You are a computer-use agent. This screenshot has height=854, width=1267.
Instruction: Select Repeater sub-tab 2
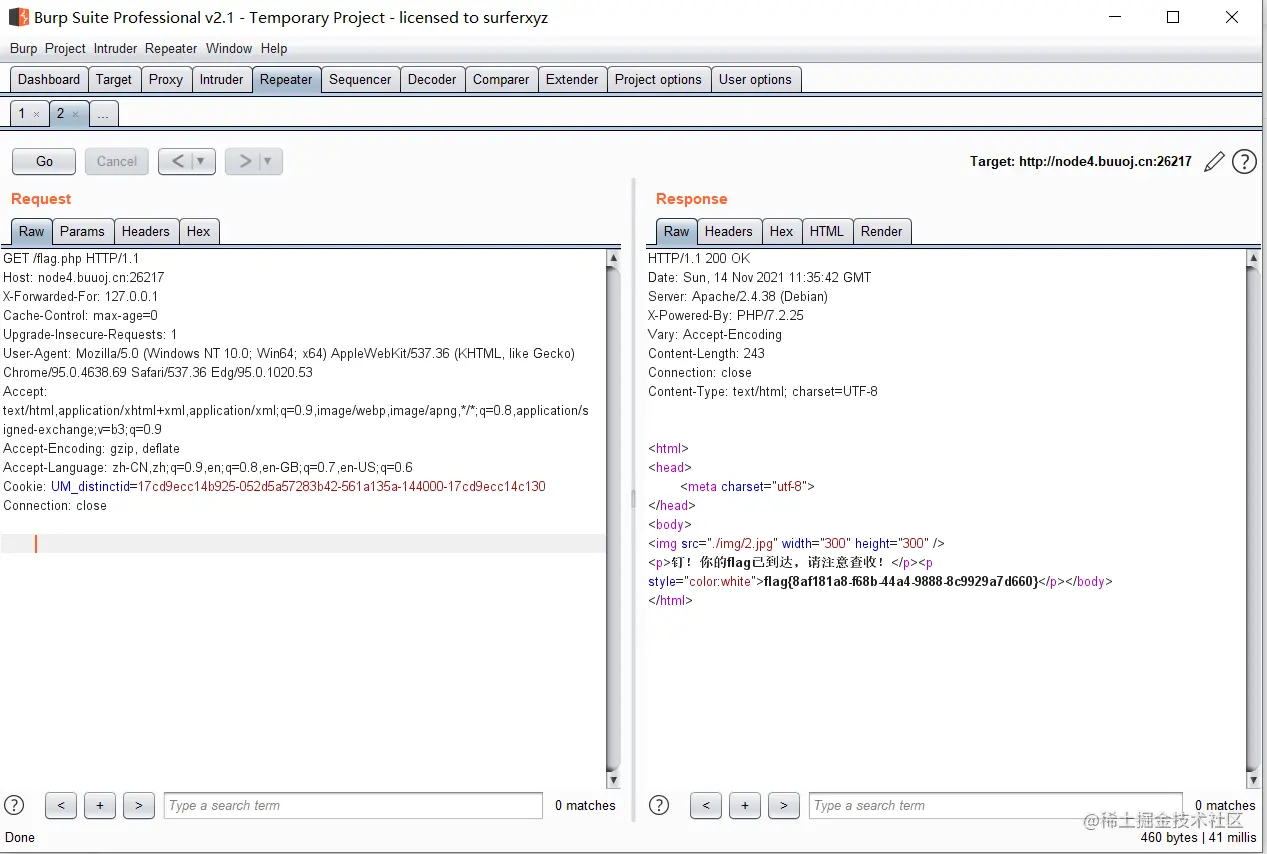point(68,114)
